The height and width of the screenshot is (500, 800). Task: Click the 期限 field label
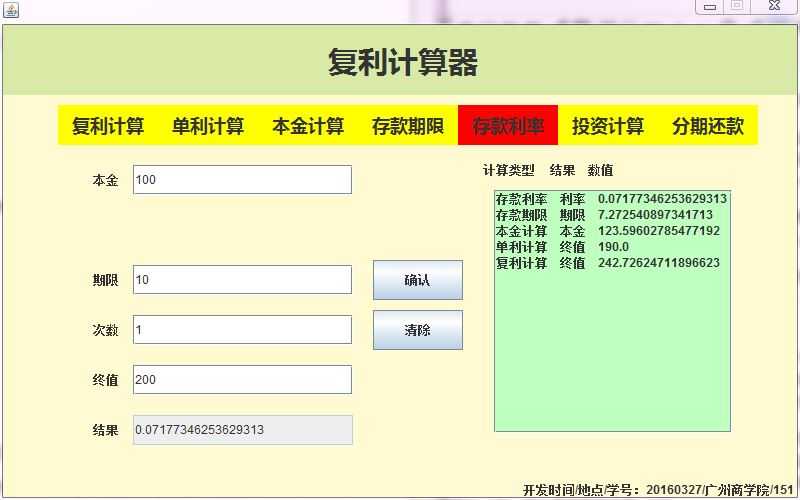click(105, 280)
